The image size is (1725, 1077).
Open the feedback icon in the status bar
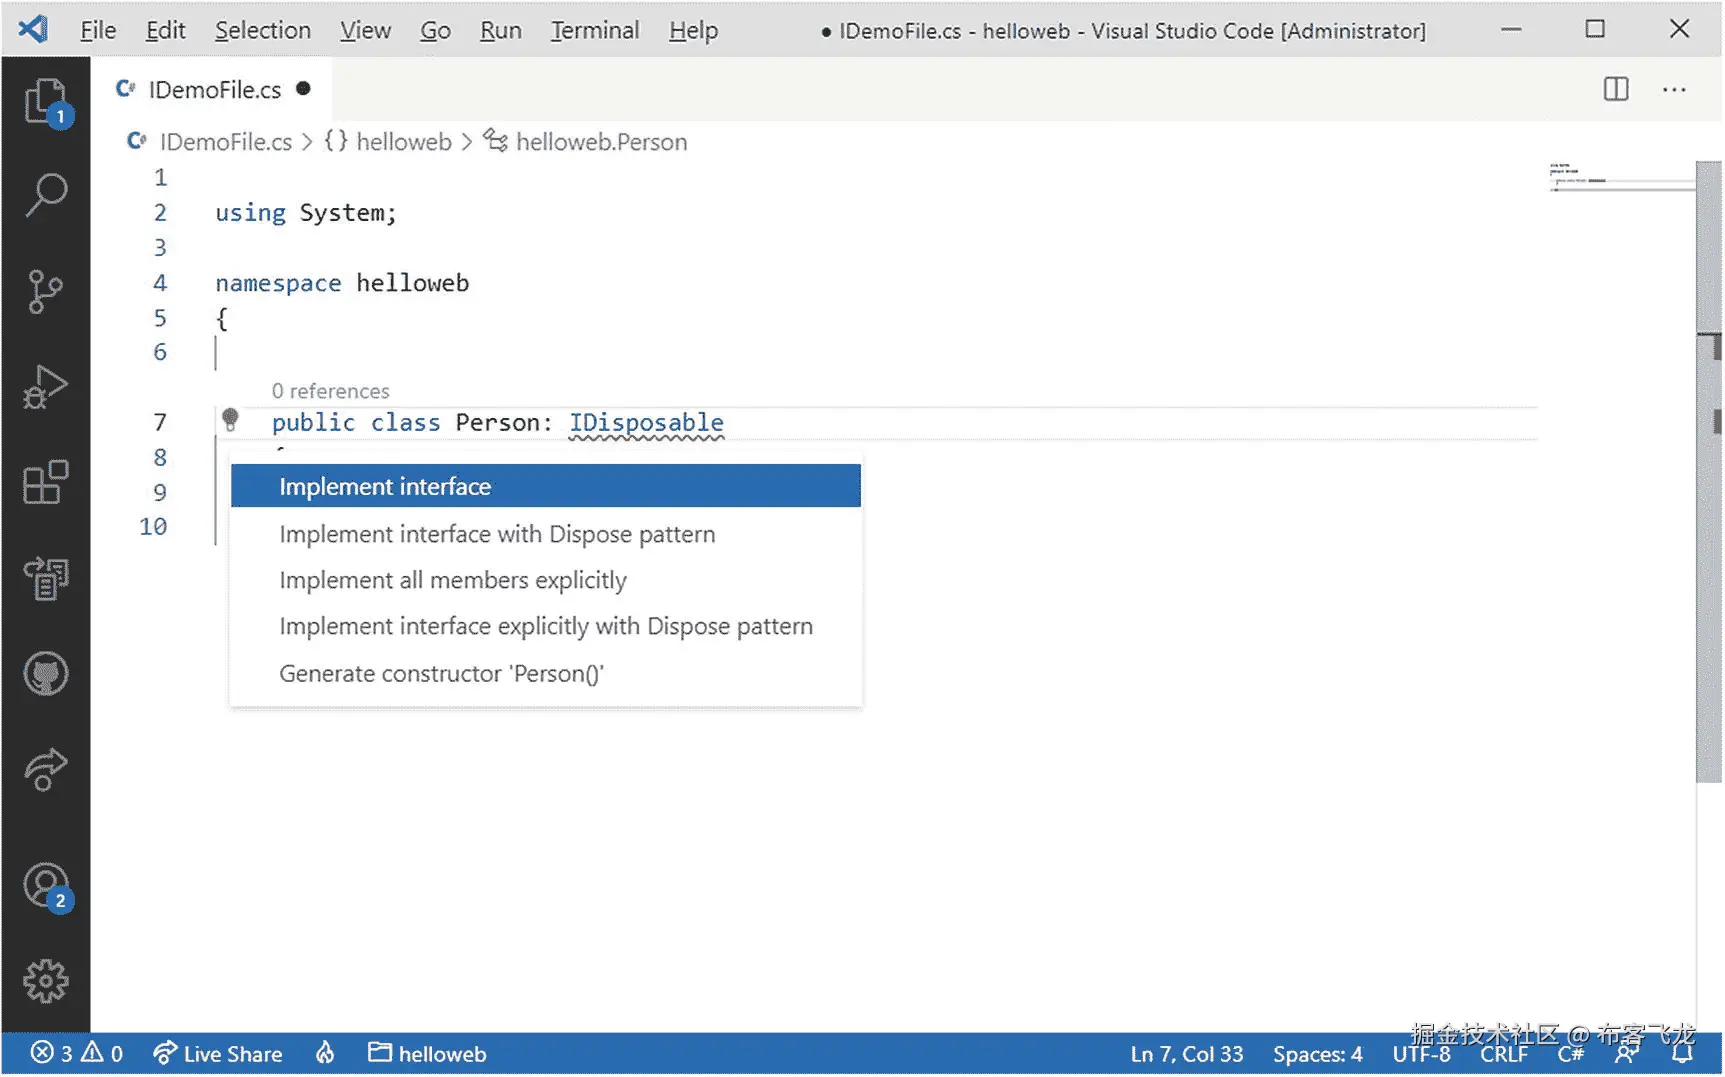click(x=1627, y=1054)
